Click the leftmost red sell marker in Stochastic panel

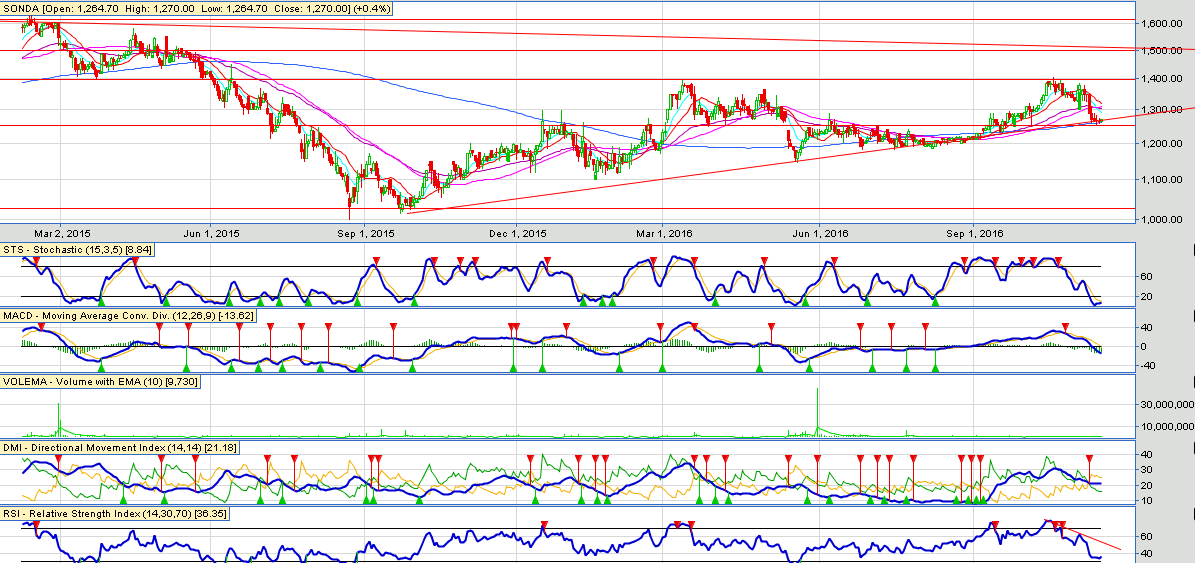coord(35,260)
